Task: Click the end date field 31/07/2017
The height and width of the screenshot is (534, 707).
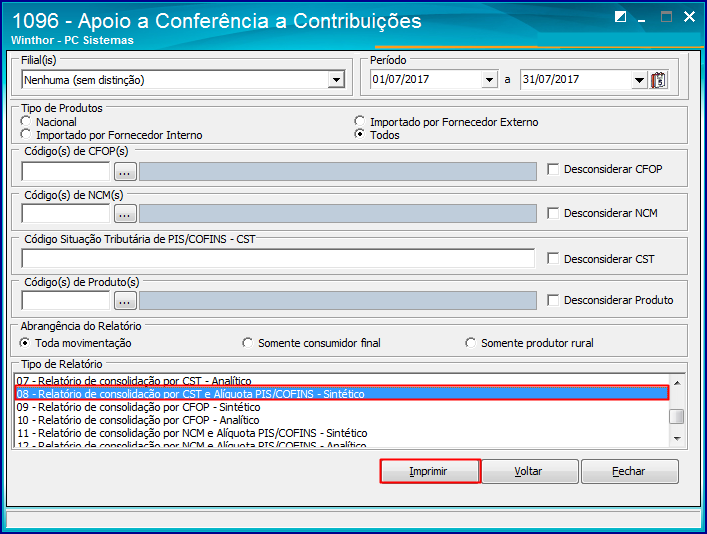Action: (x=576, y=80)
